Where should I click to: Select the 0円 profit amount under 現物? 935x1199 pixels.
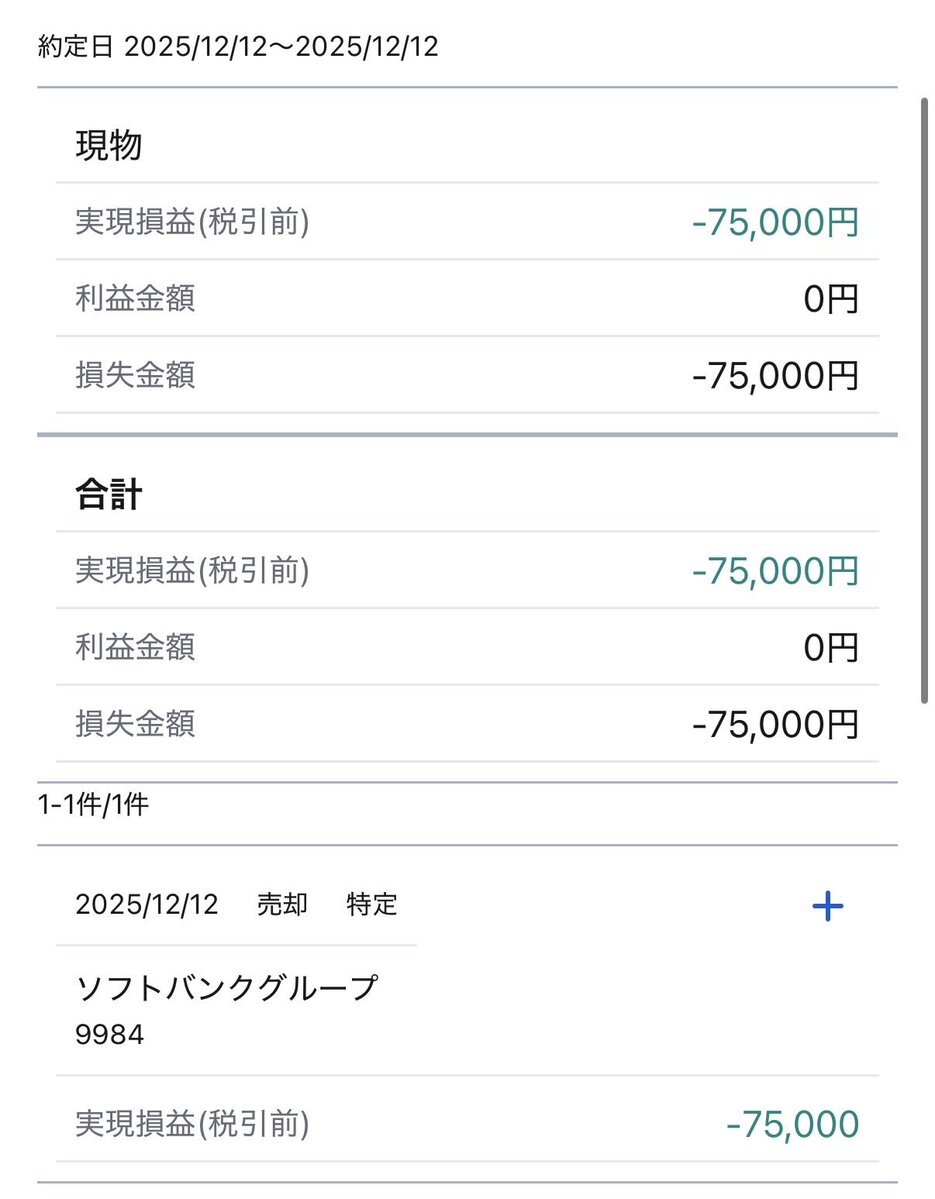[x=831, y=299]
